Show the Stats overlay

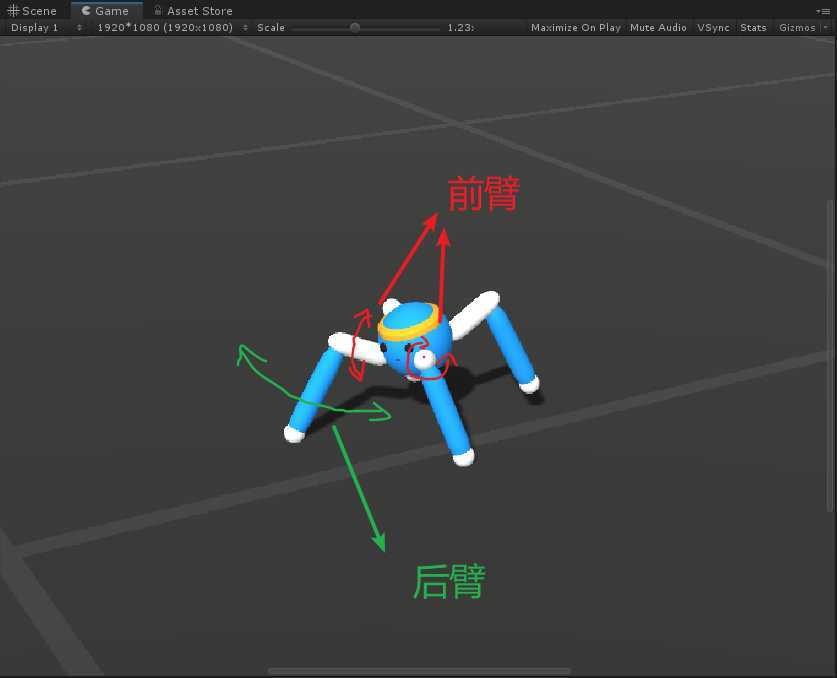[753, 28]
